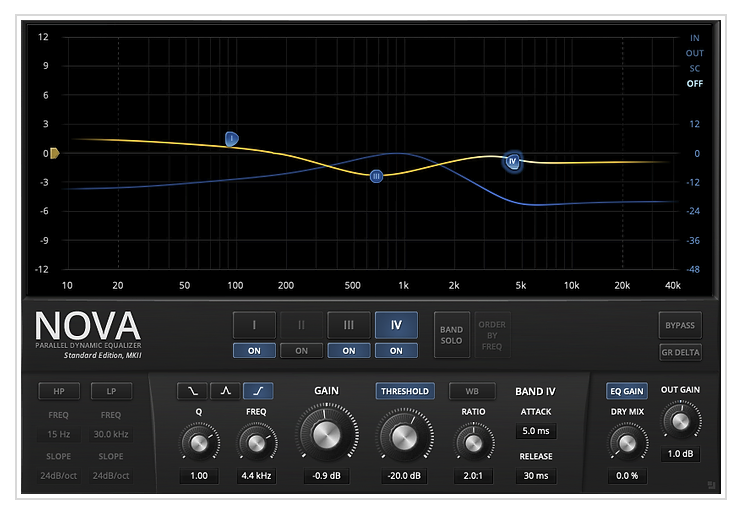Image resolution: width=730 pixels, height=512 pixels.
Task: Click the attack value field 5.0 ms
Action: pos(536,431)
